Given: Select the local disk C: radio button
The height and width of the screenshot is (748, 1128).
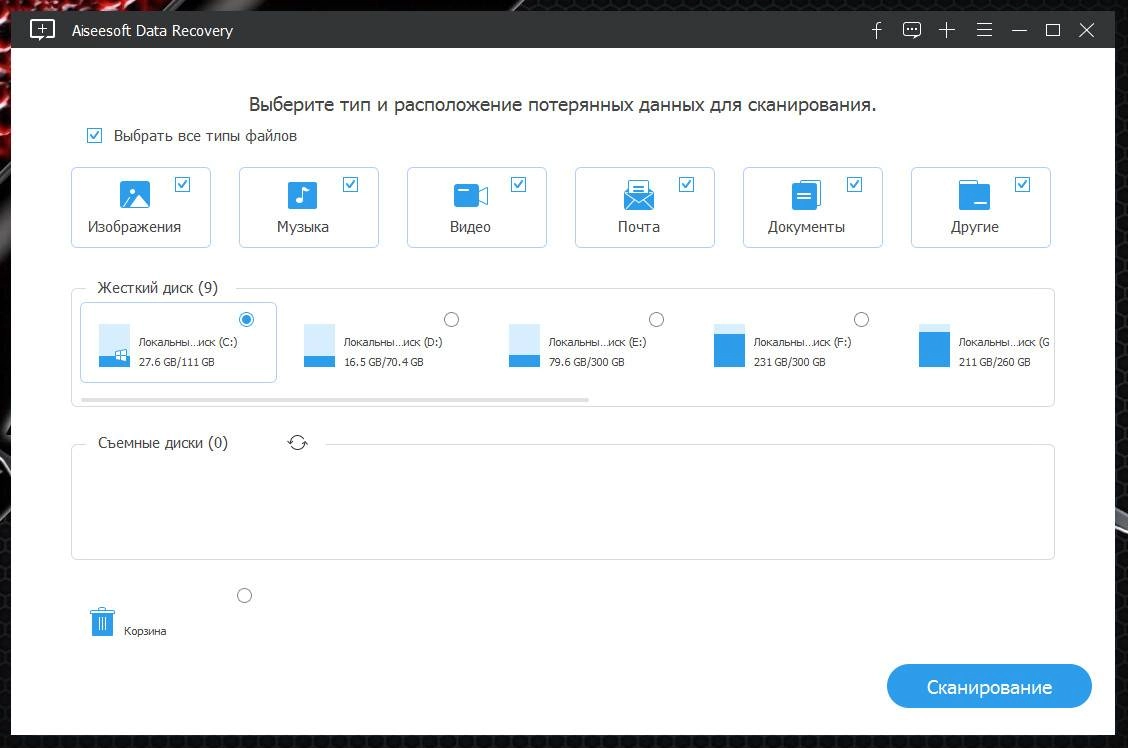Looking at the screenshot, I should (246, 319).
